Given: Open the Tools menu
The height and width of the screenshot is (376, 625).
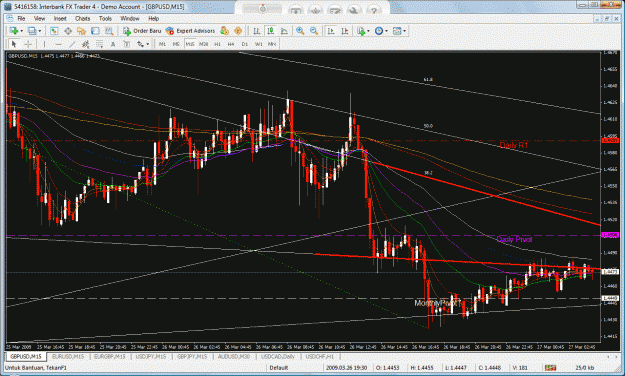Looking at the screenshot, I should tap(105, 18).
